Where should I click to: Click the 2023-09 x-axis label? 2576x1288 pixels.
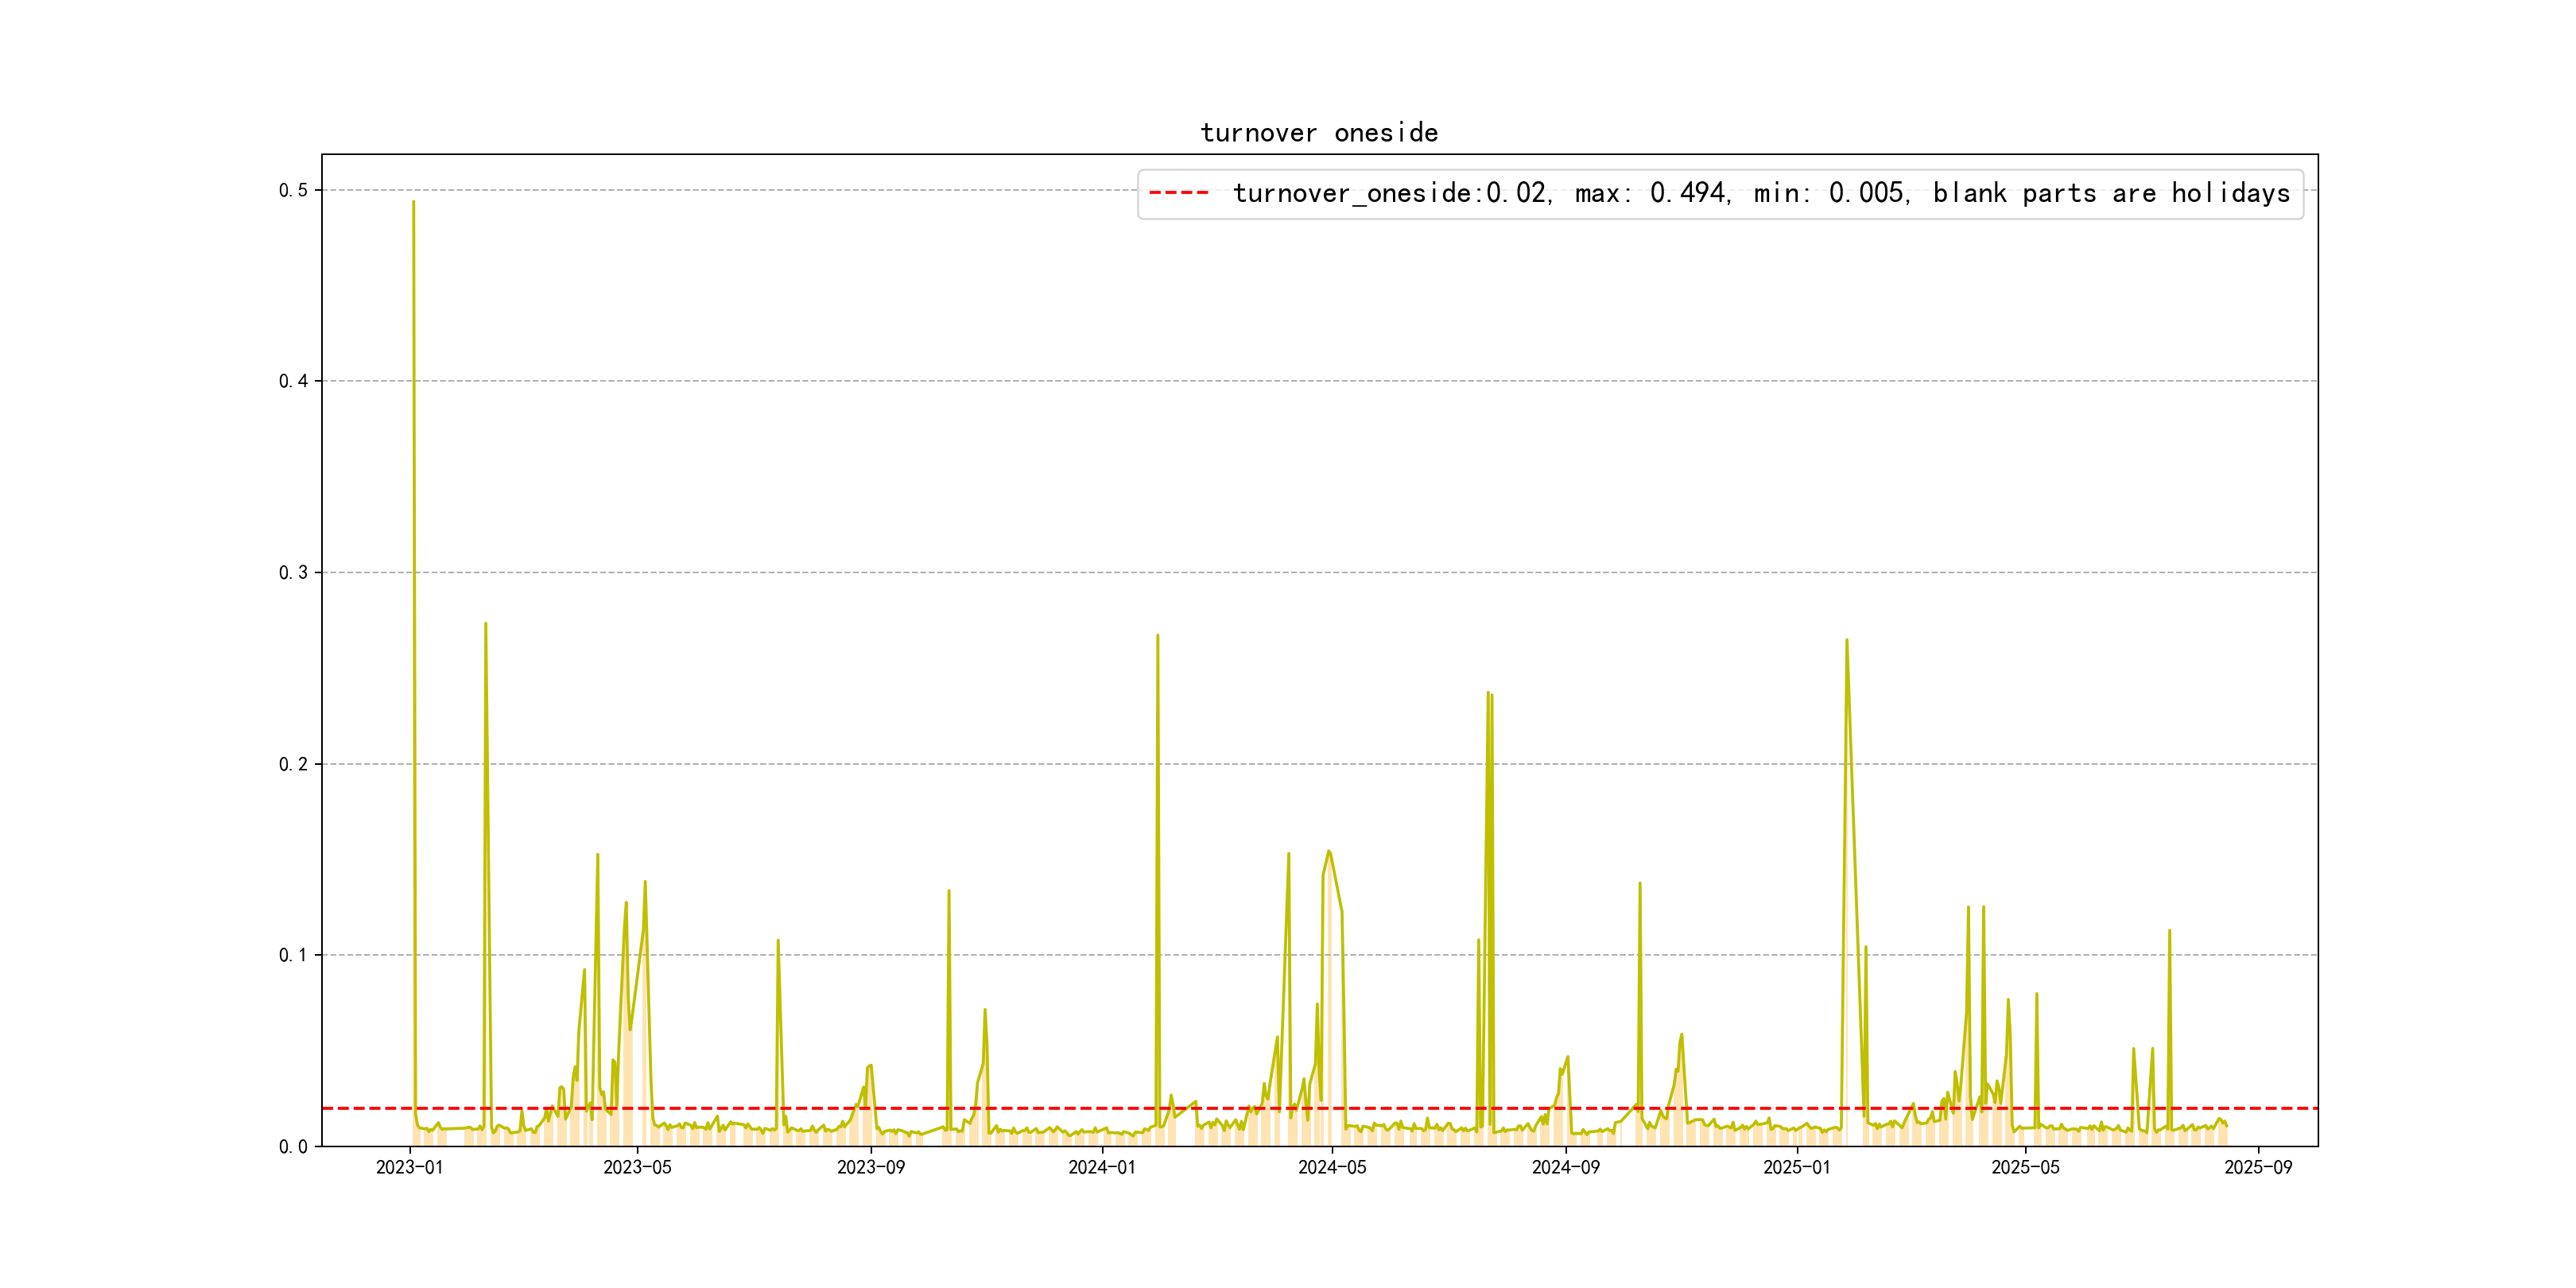tap(870, 1168)
